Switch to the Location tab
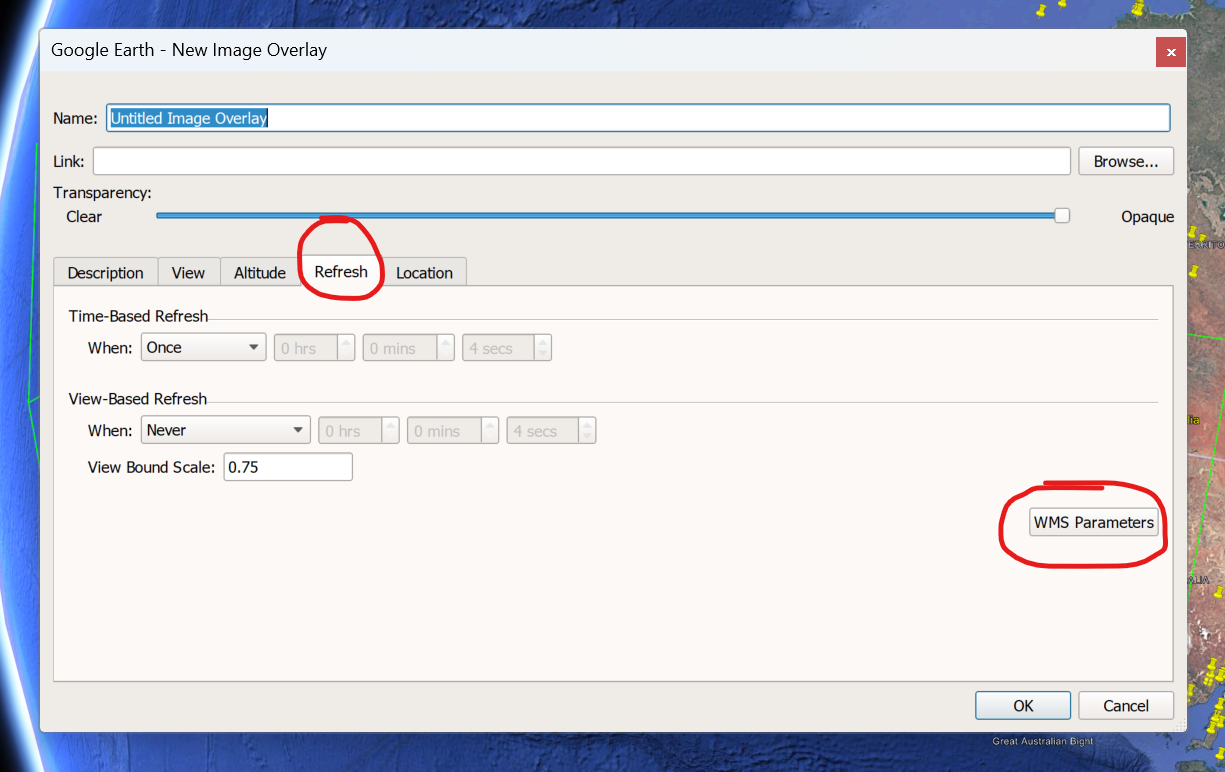The image size is (1225, 772). [x=424, y=272]
